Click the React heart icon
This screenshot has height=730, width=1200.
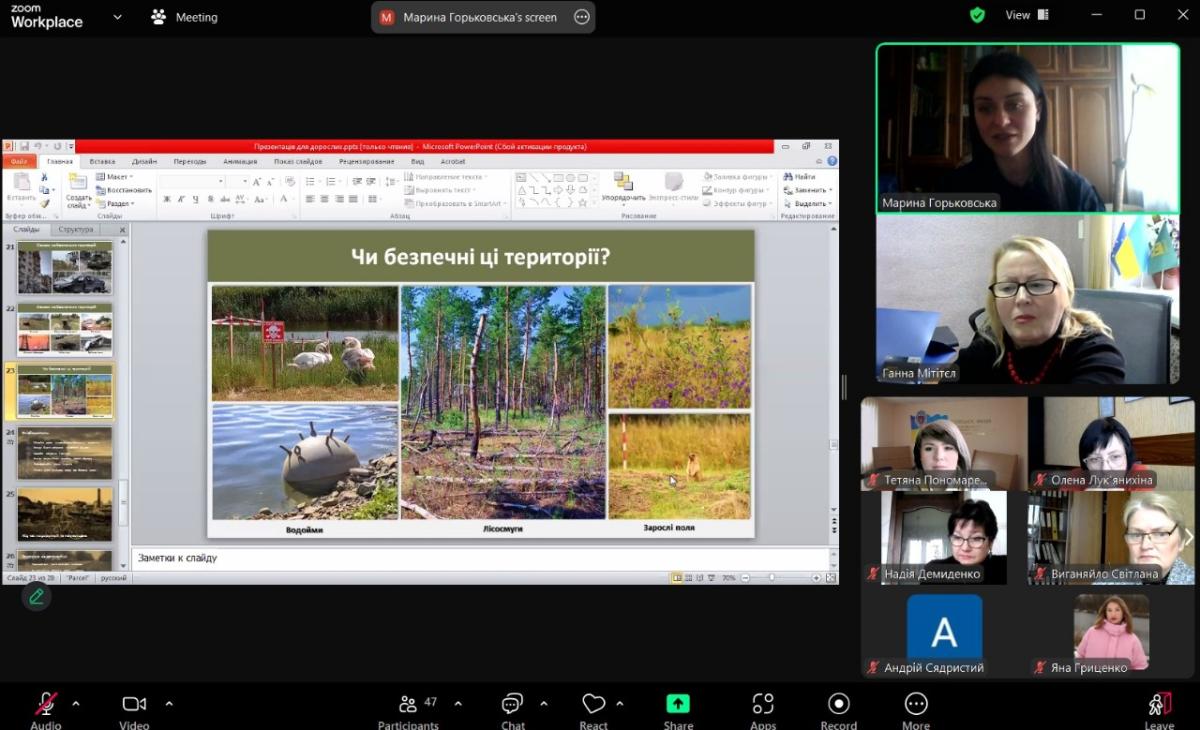point(593,705)
